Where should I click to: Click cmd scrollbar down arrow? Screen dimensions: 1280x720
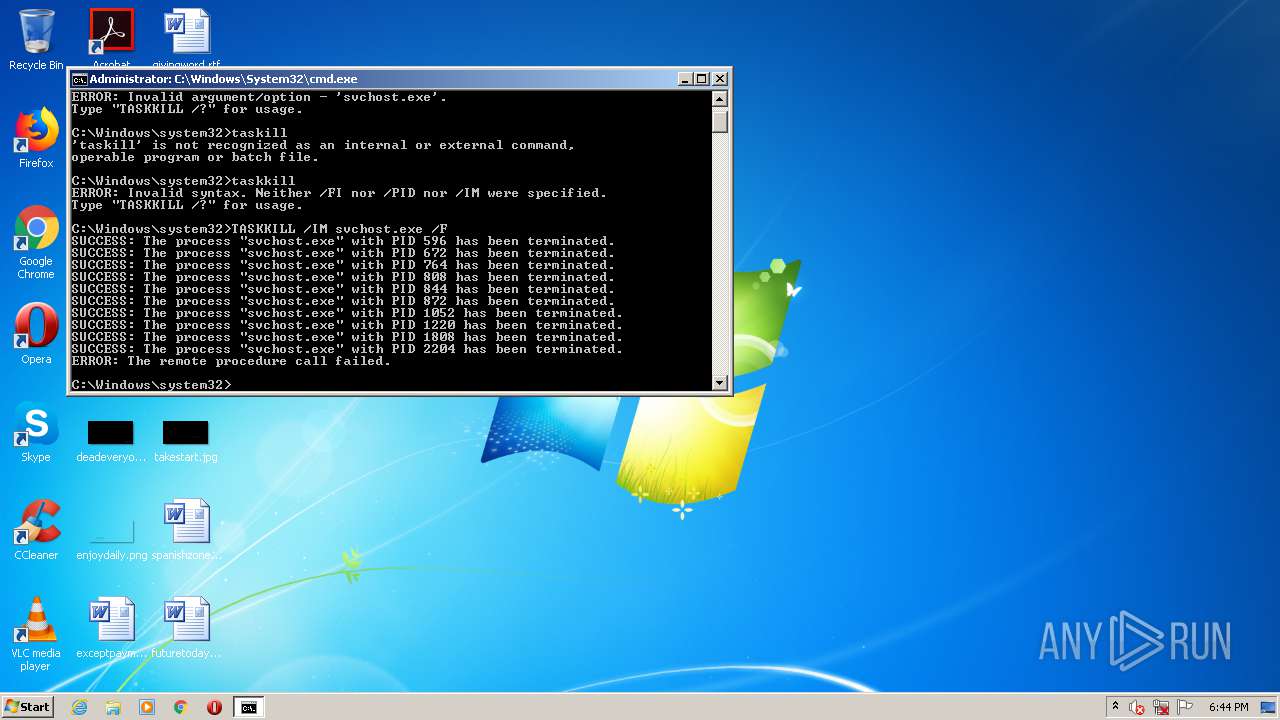coord(719,383)
